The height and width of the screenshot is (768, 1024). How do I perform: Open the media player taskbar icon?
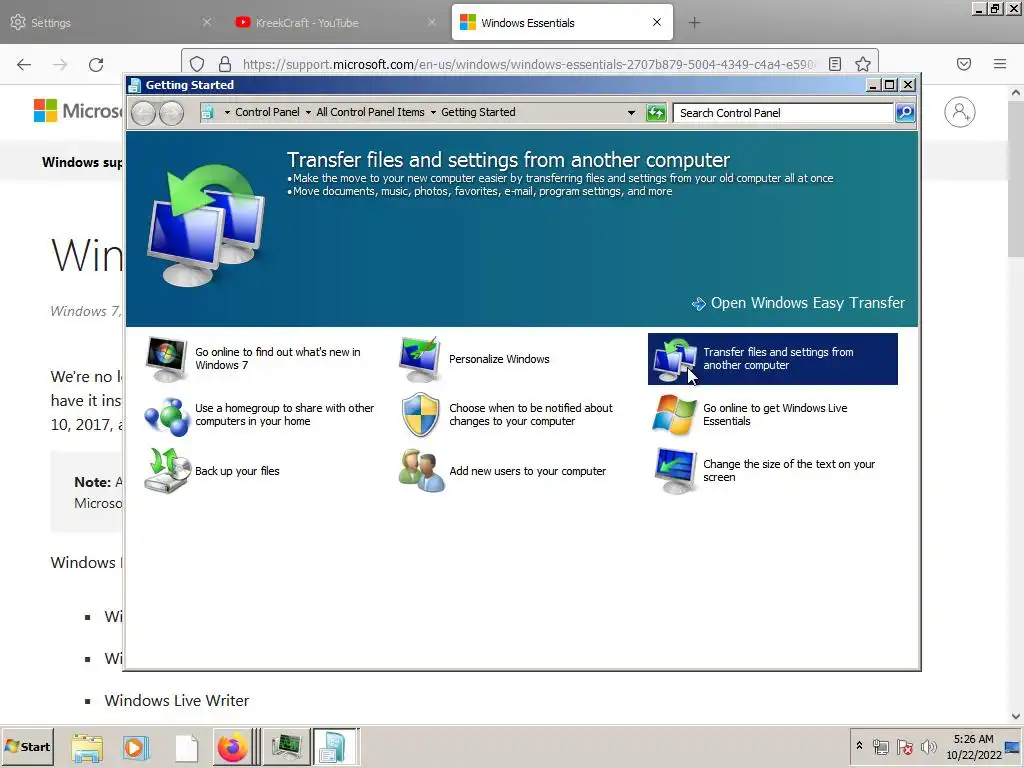[x=136, y=747]
